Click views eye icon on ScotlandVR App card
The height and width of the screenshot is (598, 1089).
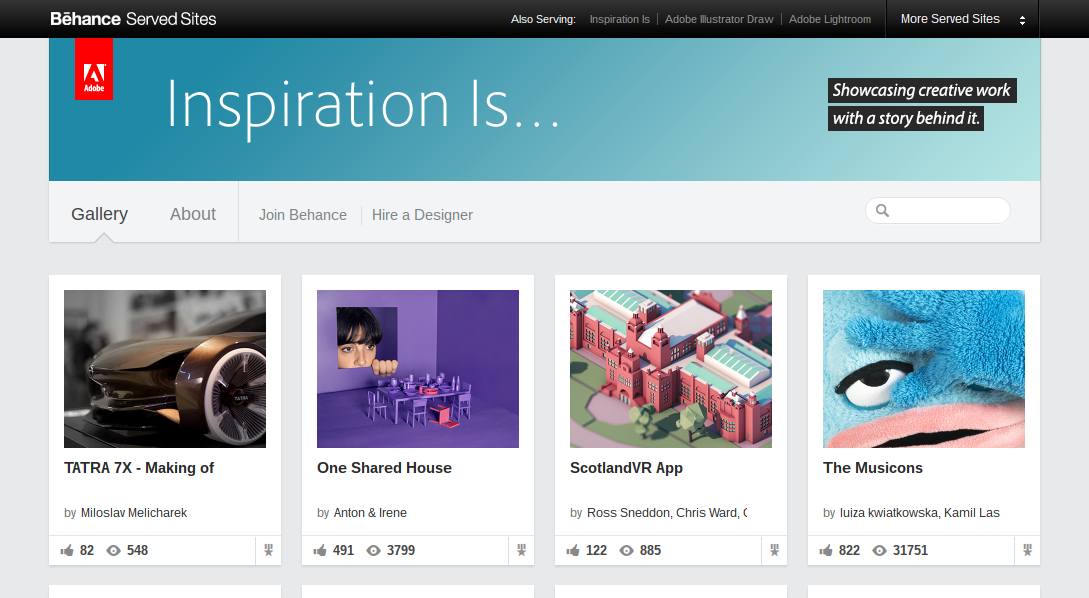(x=626, y=551)
